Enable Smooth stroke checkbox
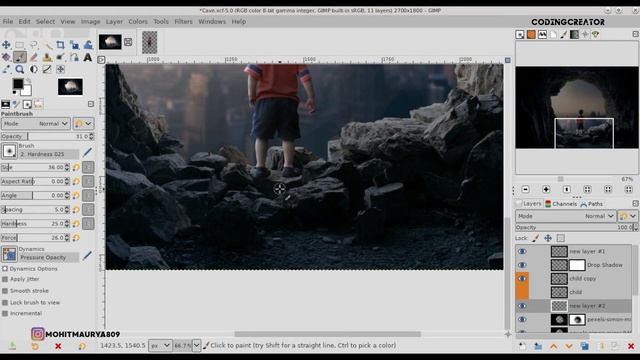640x360 pixels. pos(5,291)
